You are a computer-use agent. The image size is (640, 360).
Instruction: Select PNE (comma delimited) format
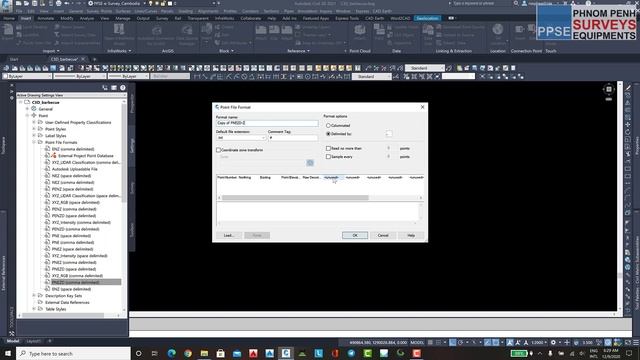73,242
